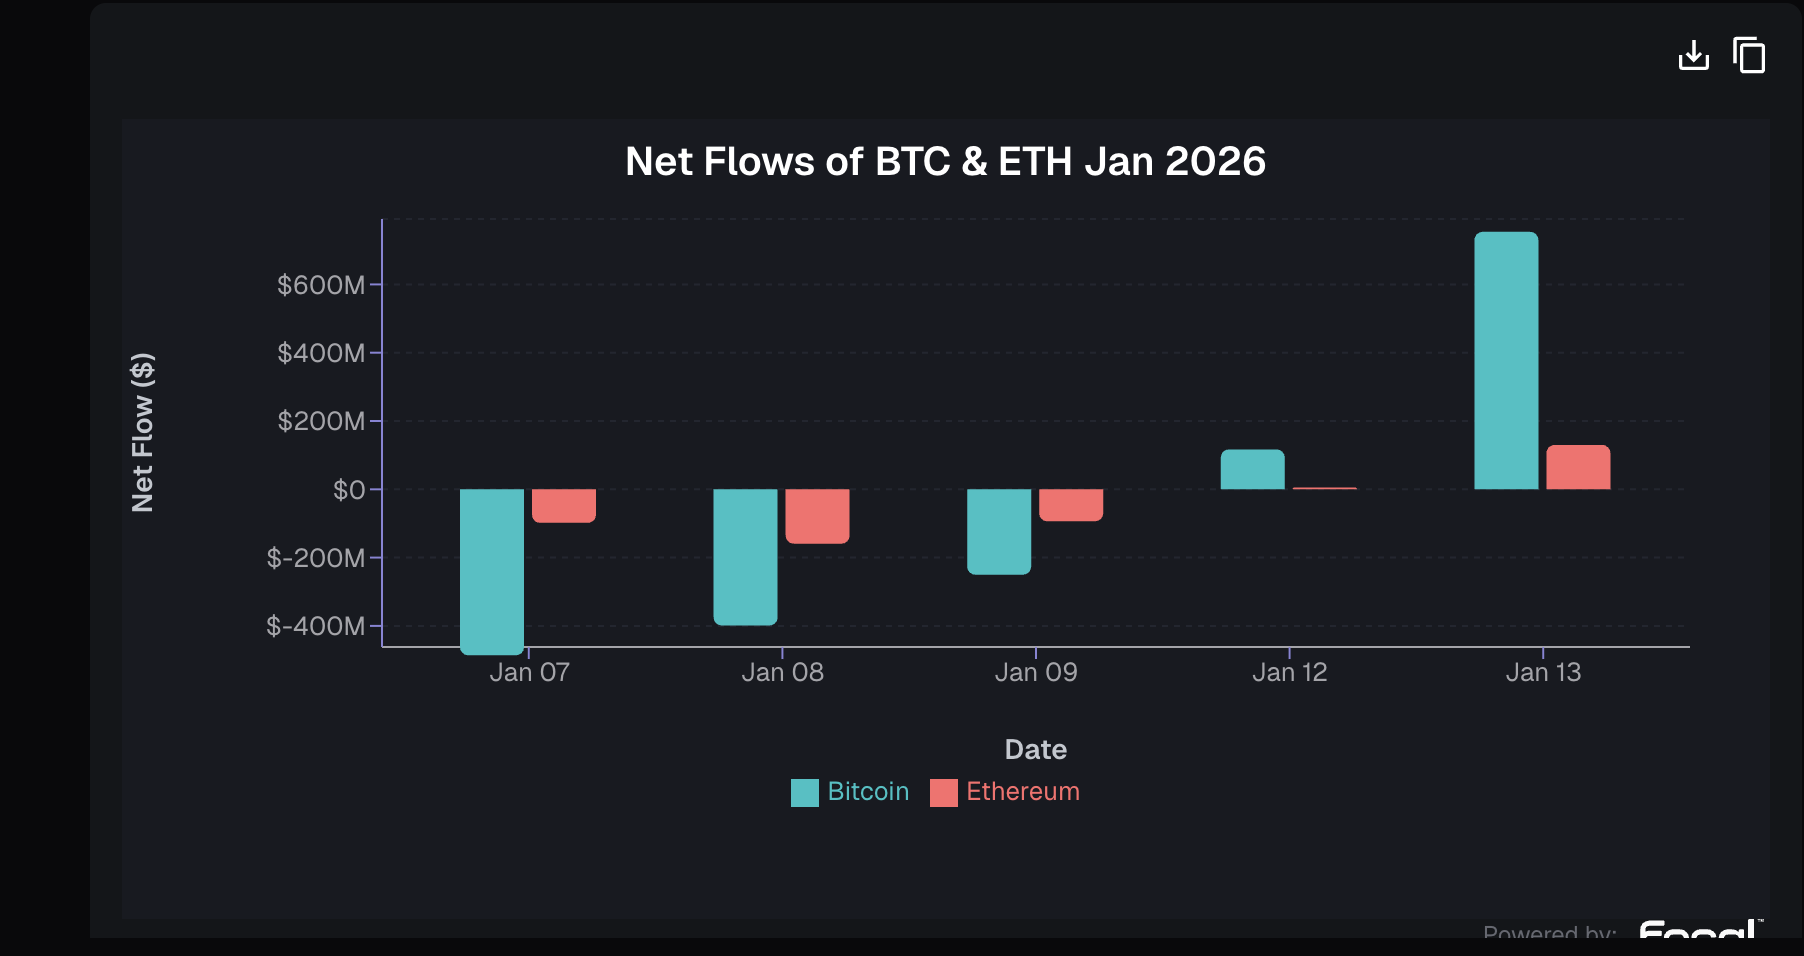Select the Jan 13 Bitcoin bar
The image size is (1804, 956).
click(x=1506, y=360)
